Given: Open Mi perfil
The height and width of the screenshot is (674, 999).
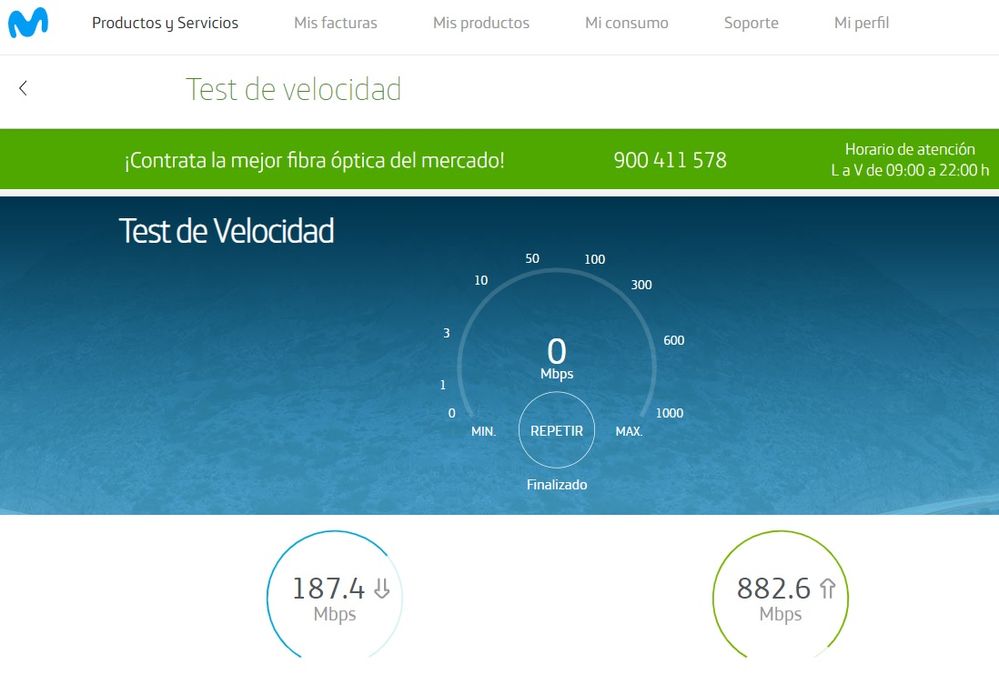Looking at the screenshot, I should pos(860,22).
